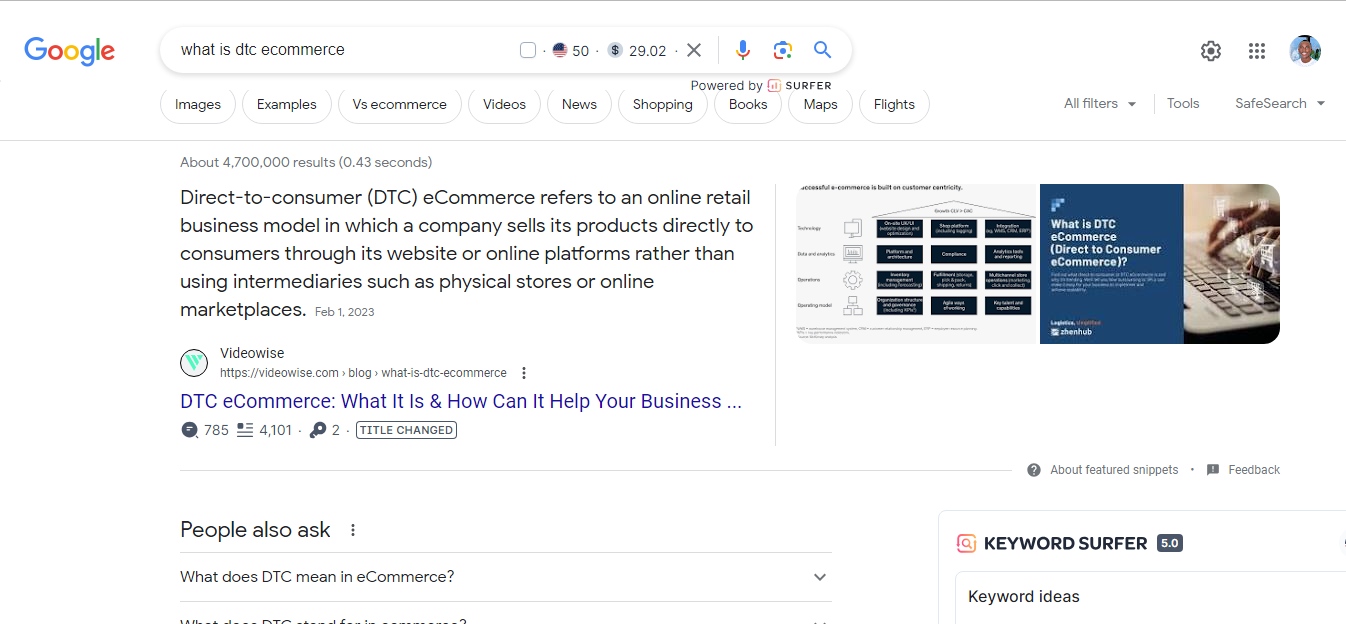Click the About featured snippets link

tap(1114, 470)
